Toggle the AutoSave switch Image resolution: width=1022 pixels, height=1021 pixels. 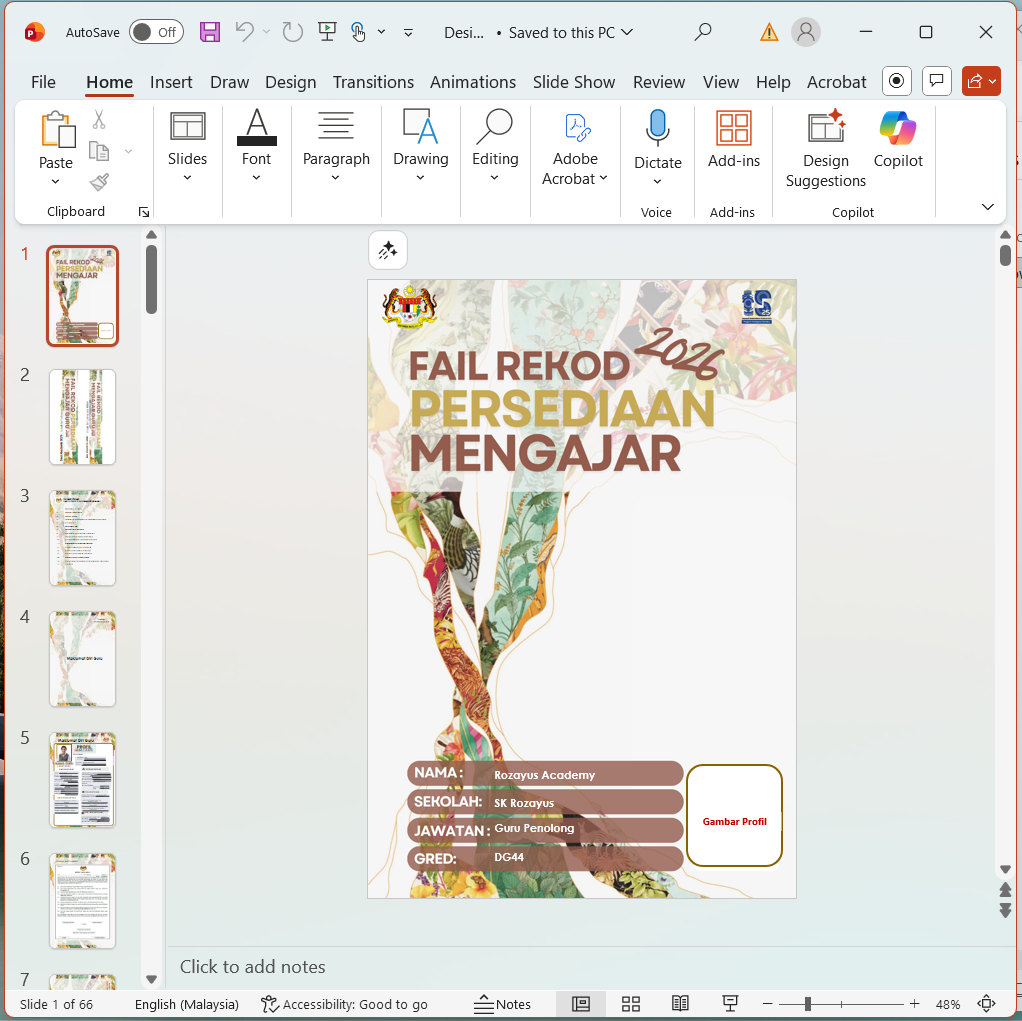156,32
